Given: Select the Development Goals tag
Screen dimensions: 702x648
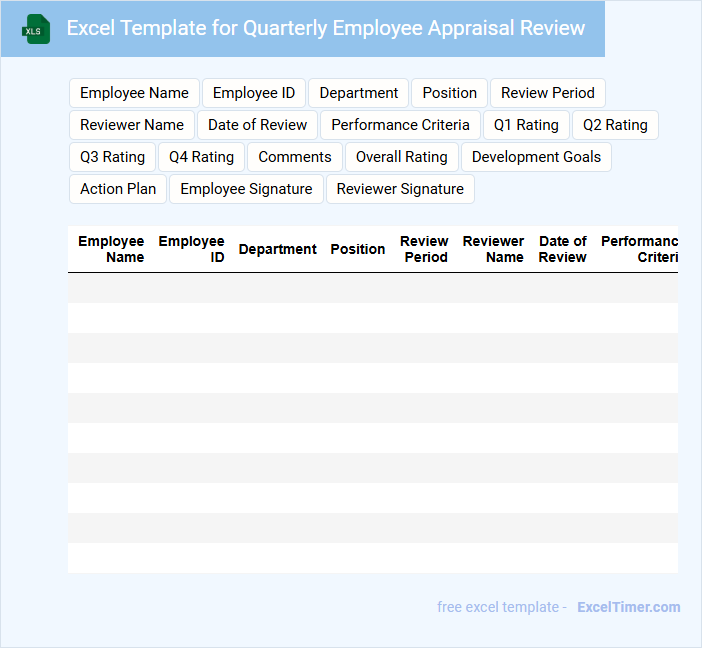Looking at the screenshot, I should point(536,157).
